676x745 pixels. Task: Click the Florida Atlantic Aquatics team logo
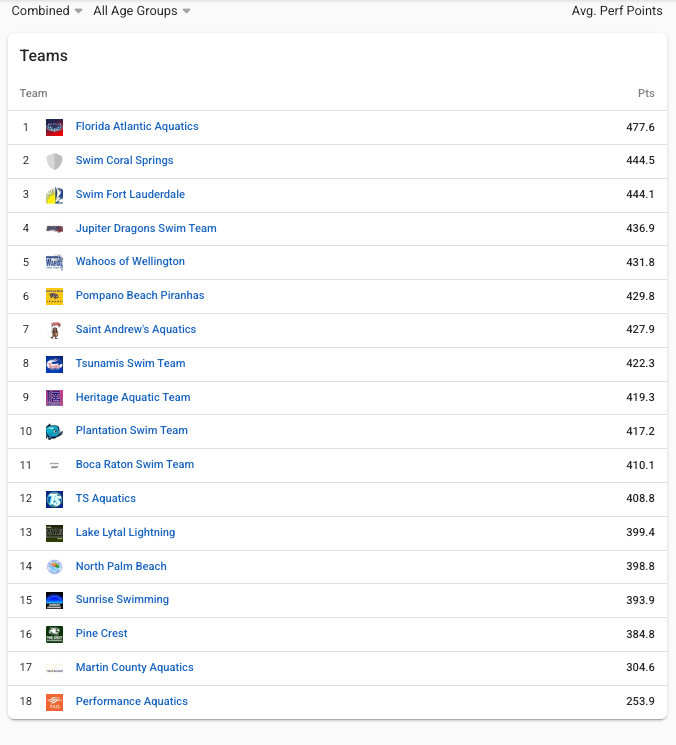pos(54,127)
